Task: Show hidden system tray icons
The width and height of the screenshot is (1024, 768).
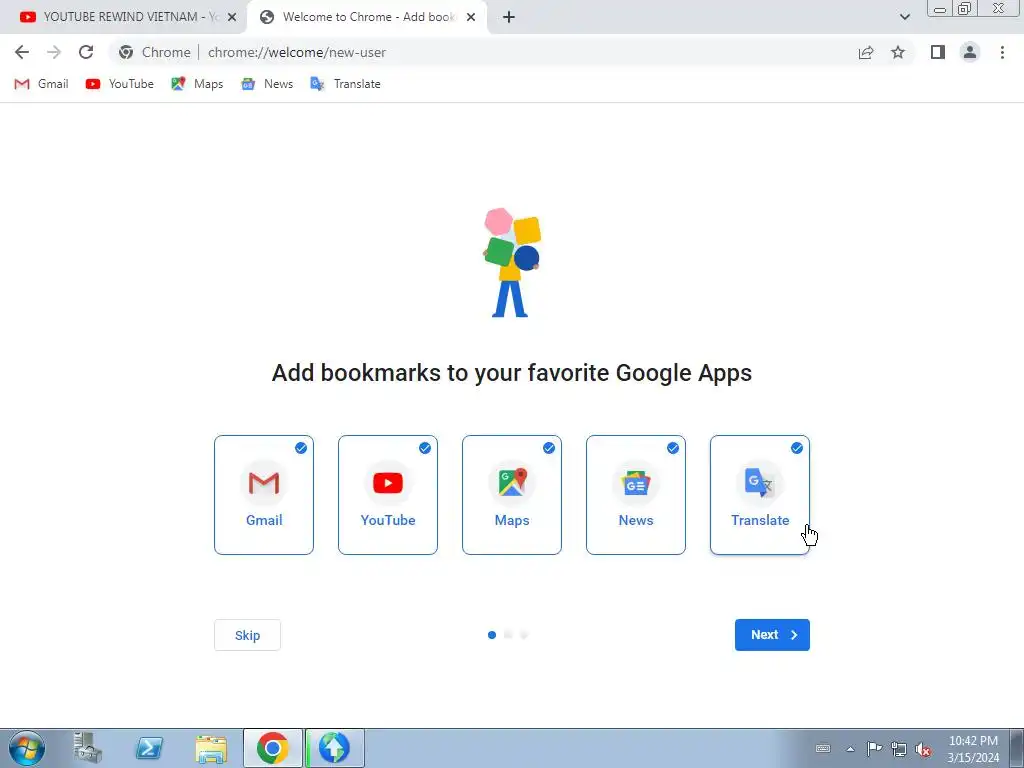Action: (850, 749)
